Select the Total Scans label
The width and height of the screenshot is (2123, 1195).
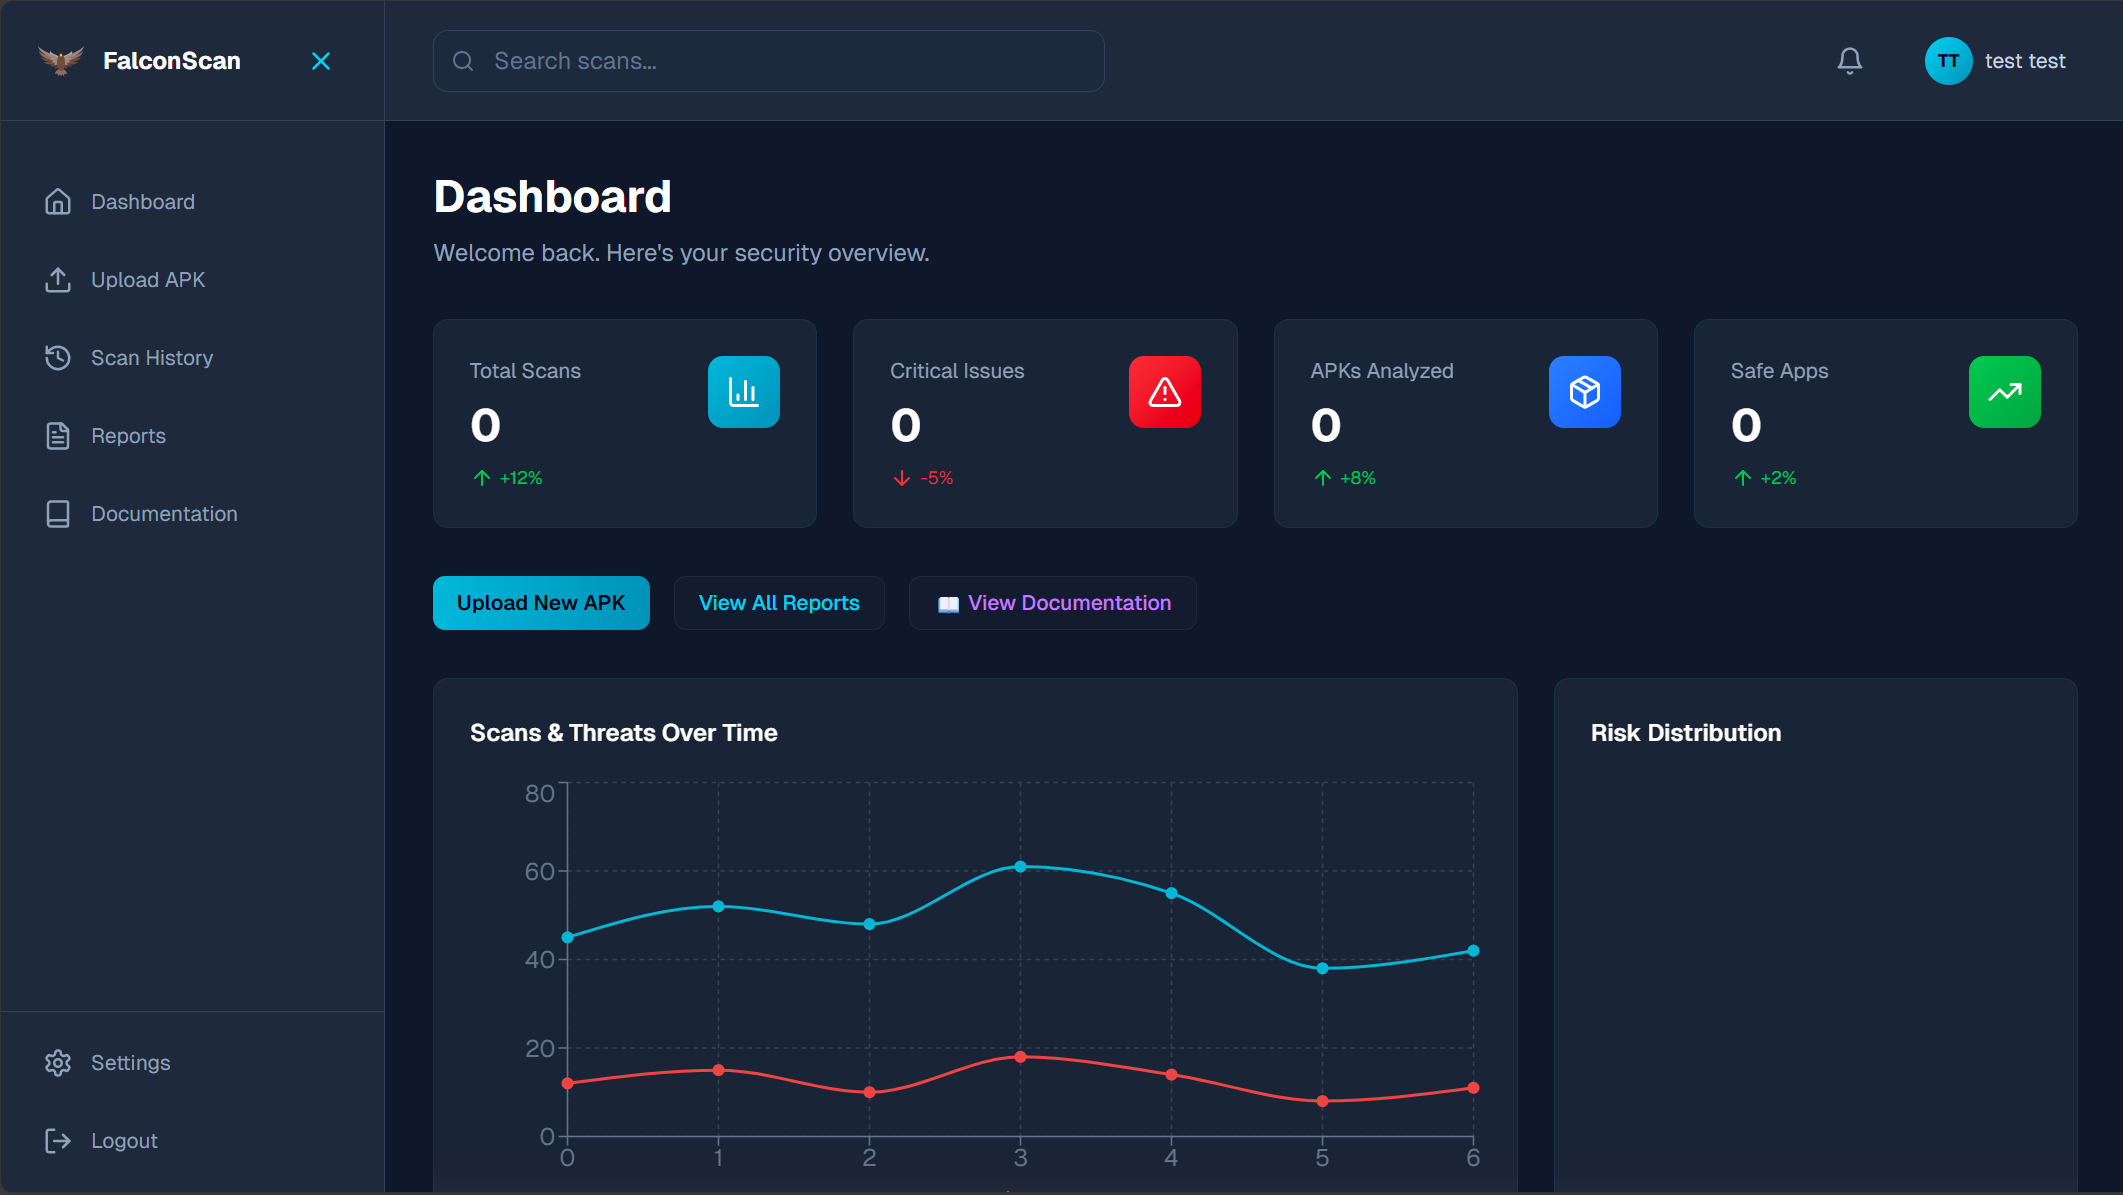click(x=525, y=371)
